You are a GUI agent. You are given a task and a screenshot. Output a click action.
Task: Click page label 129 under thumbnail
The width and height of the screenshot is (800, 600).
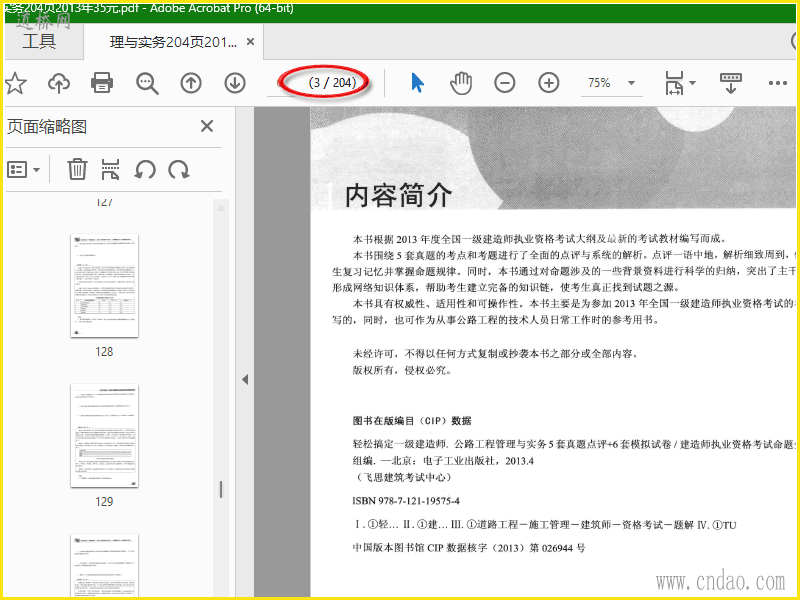click(104, 502)
